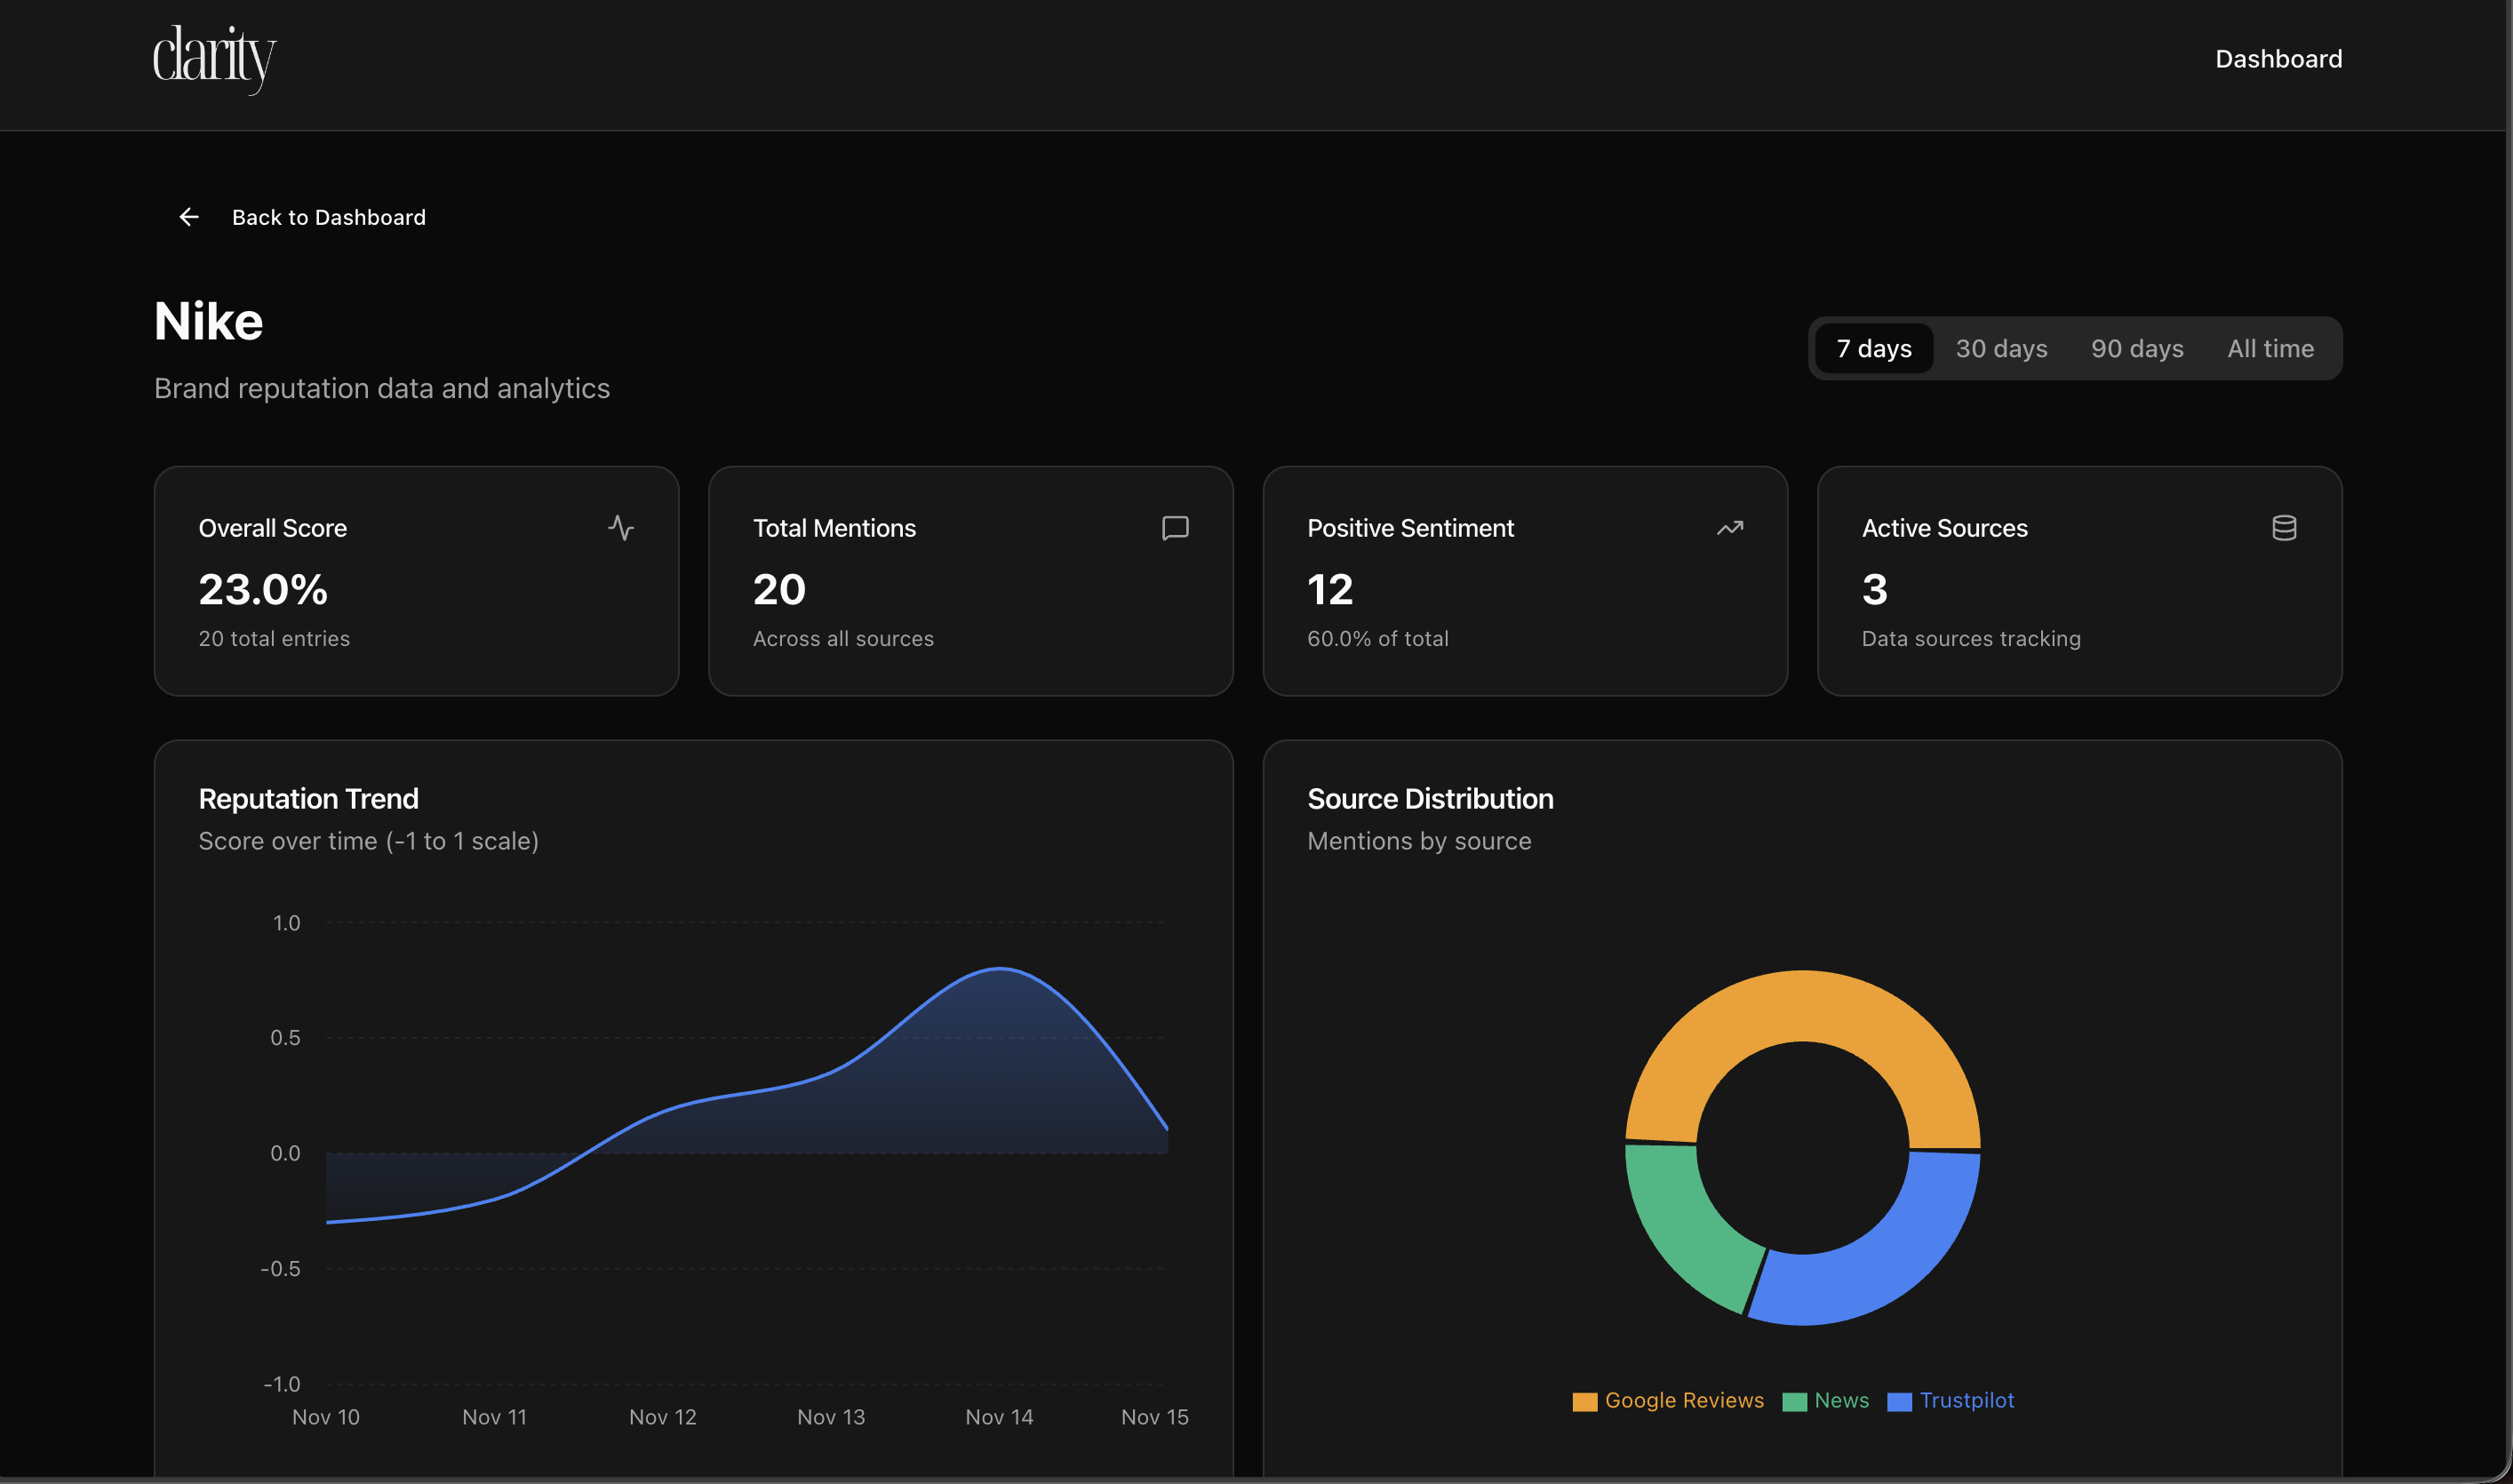
Task: Go Back to Dashboard
Action: 328,217
